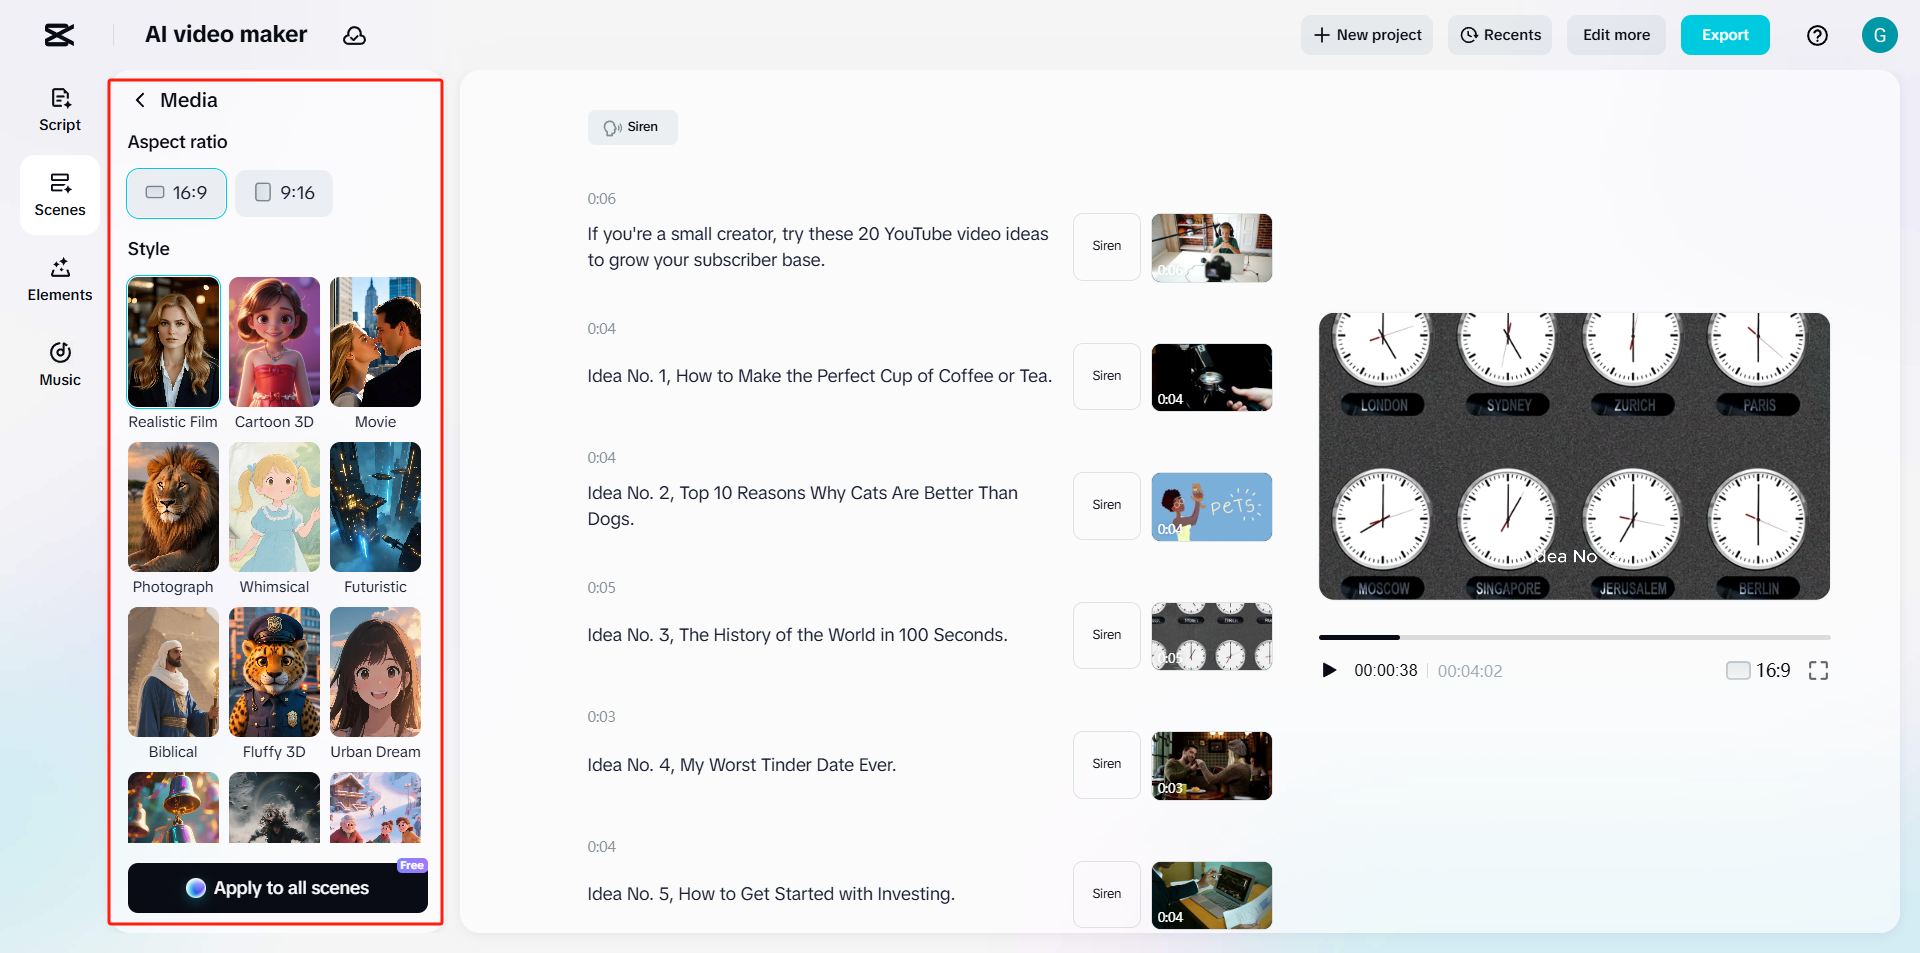The width and height of the screenshot is (1920, 953).
Task: Open the Music tab
Action: (x=60, y=365)
